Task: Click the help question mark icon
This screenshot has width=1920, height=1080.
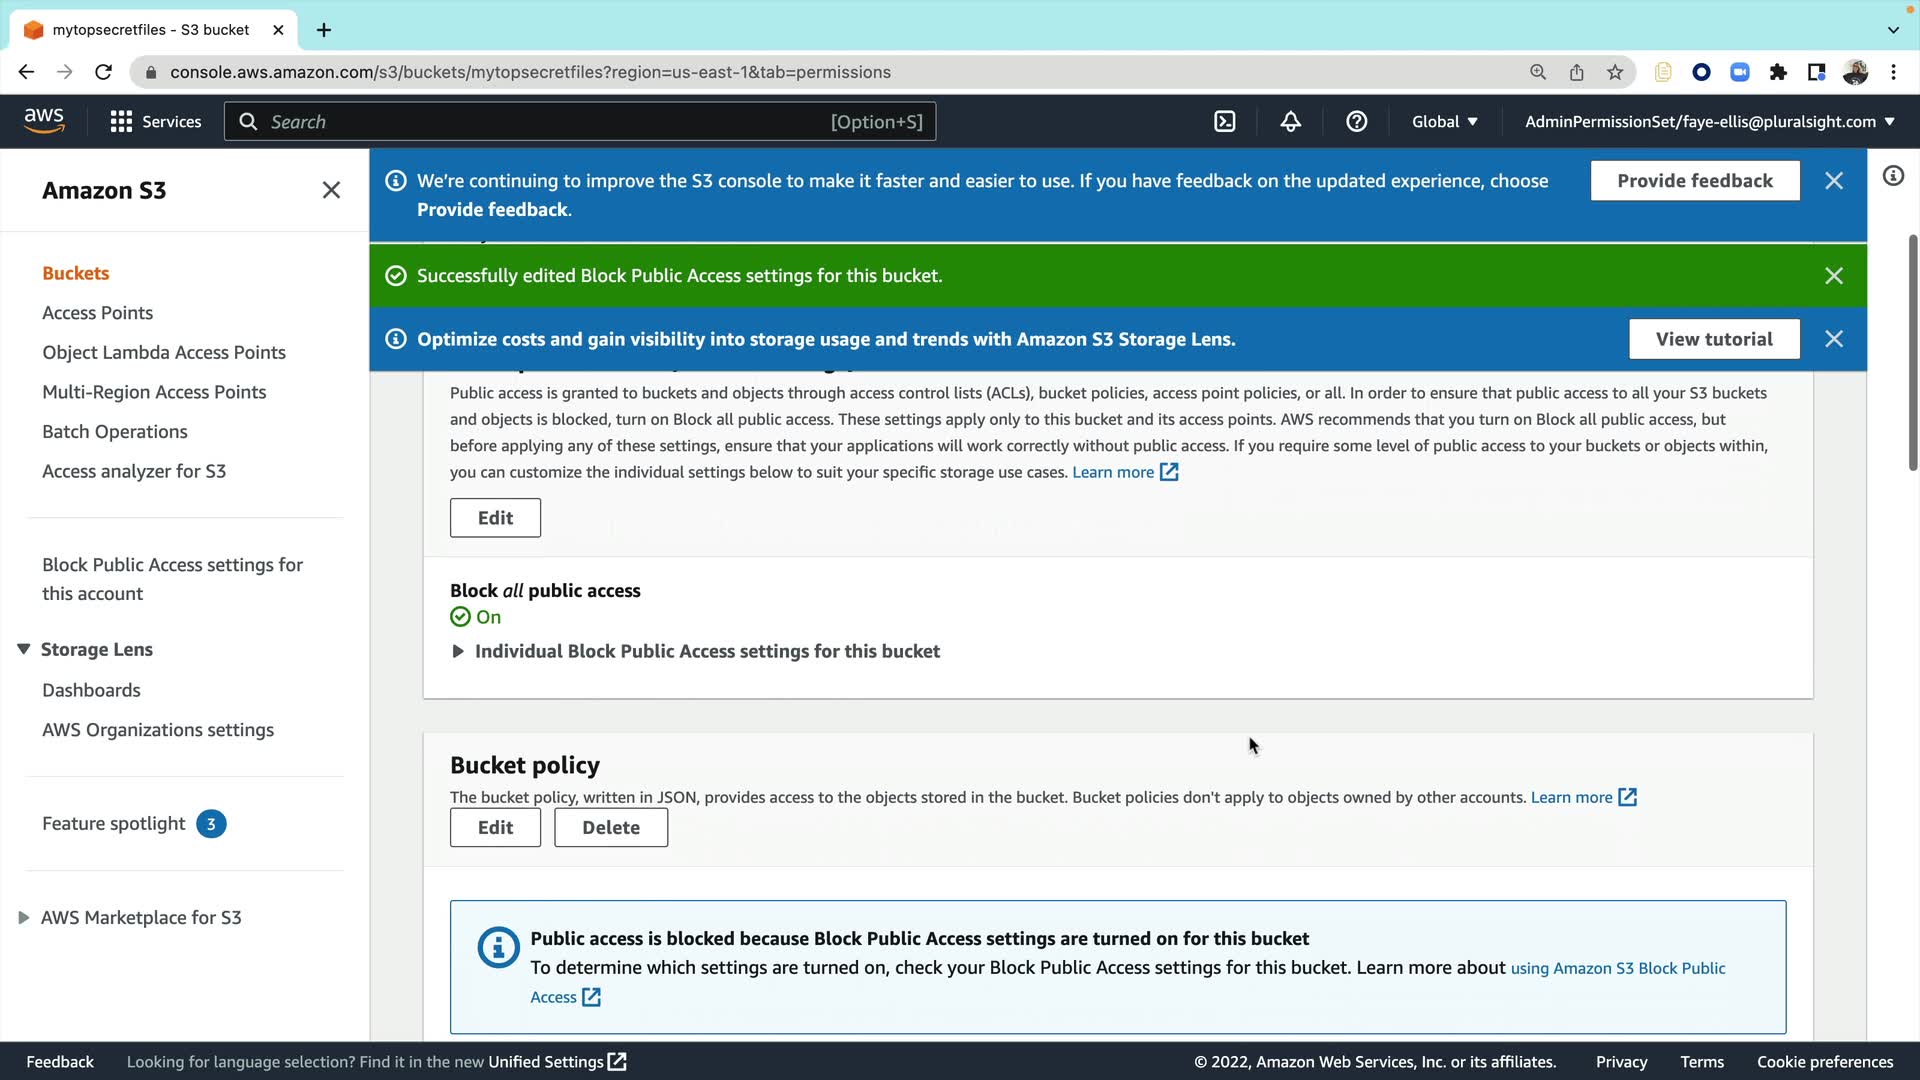Action: (1356, 122)
